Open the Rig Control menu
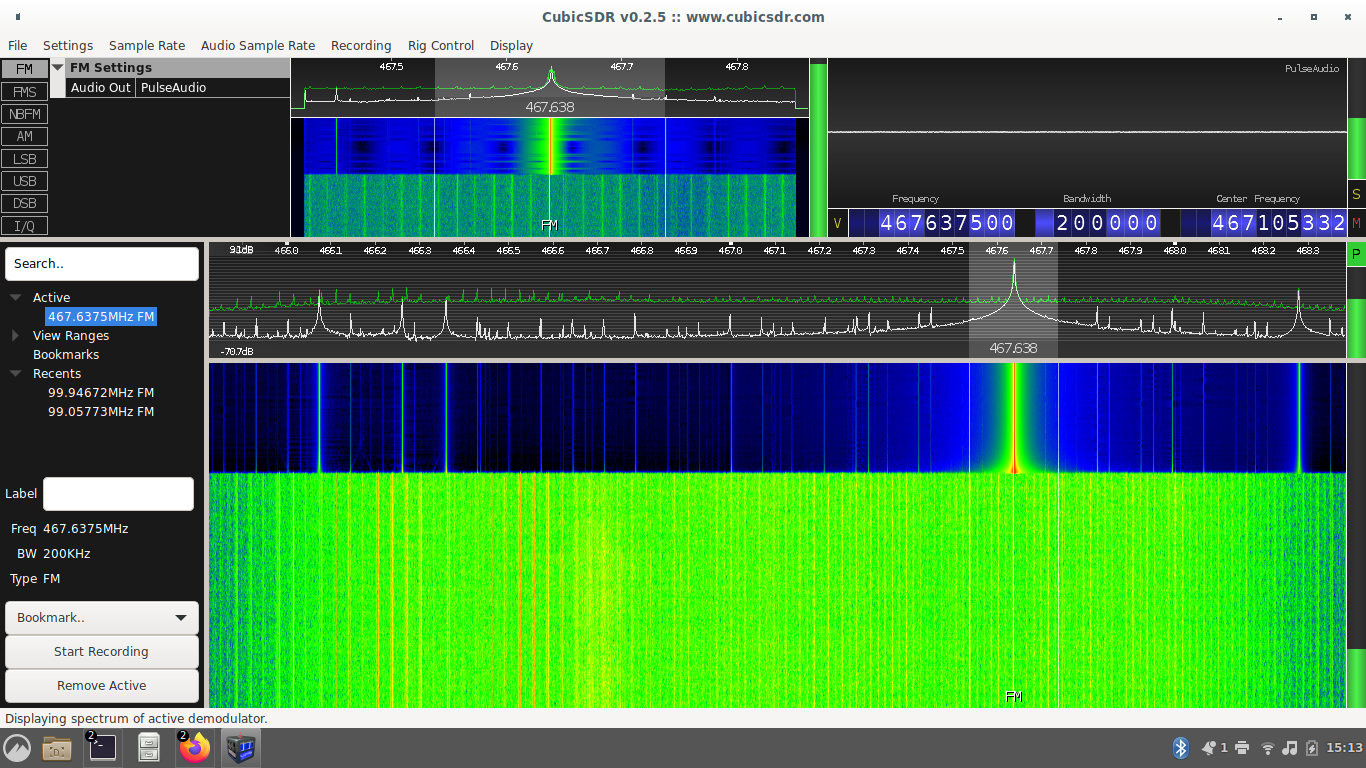 pos(440,45)
